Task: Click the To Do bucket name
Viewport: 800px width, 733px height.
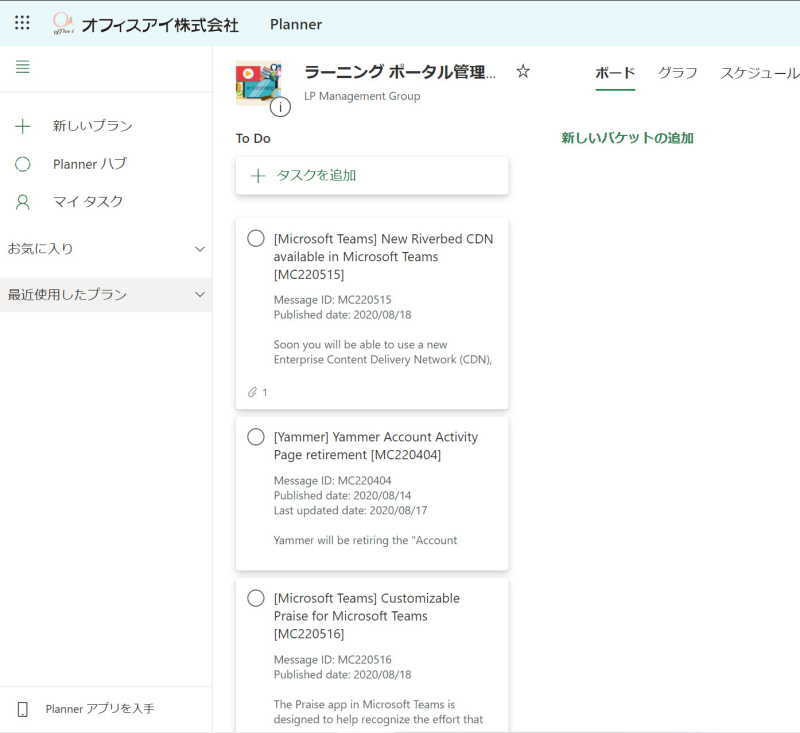Action: pyautogui.click(x=253, y=138)
